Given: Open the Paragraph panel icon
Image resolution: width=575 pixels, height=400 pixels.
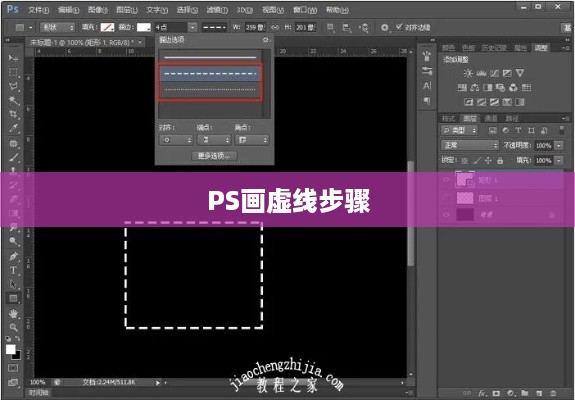Looking at the screenshot, I should pos(427,100).
